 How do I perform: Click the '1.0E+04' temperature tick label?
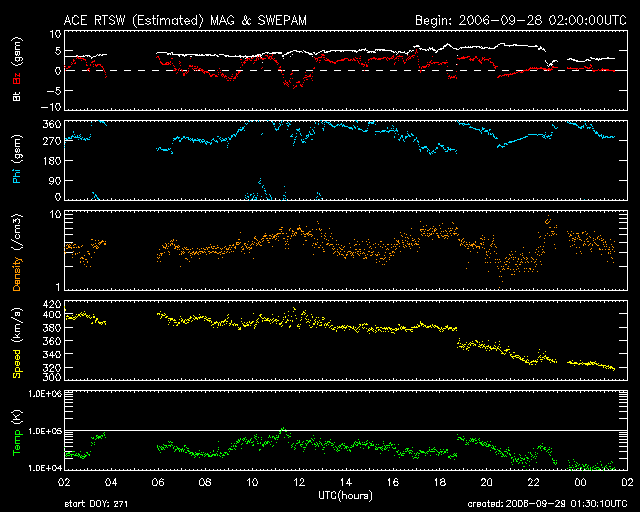(x=45, y=467)
